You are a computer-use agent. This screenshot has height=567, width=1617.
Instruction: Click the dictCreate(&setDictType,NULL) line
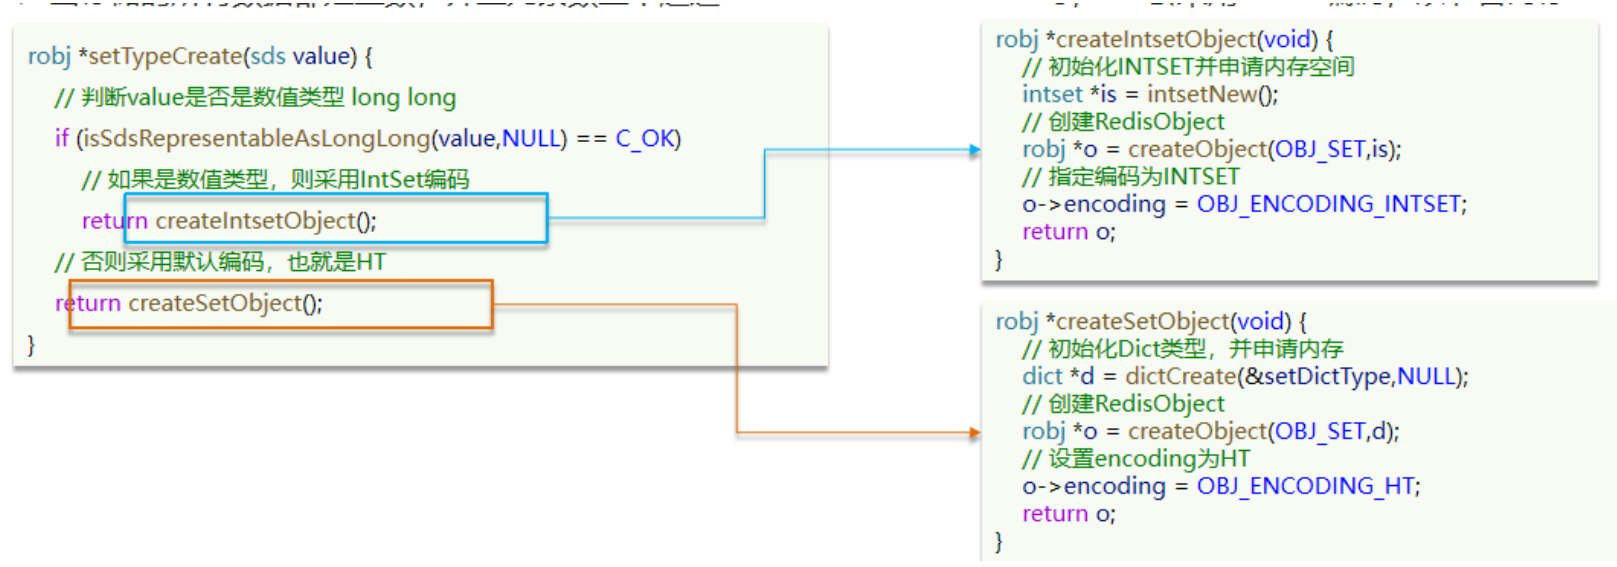click(x=1245, y=376)
